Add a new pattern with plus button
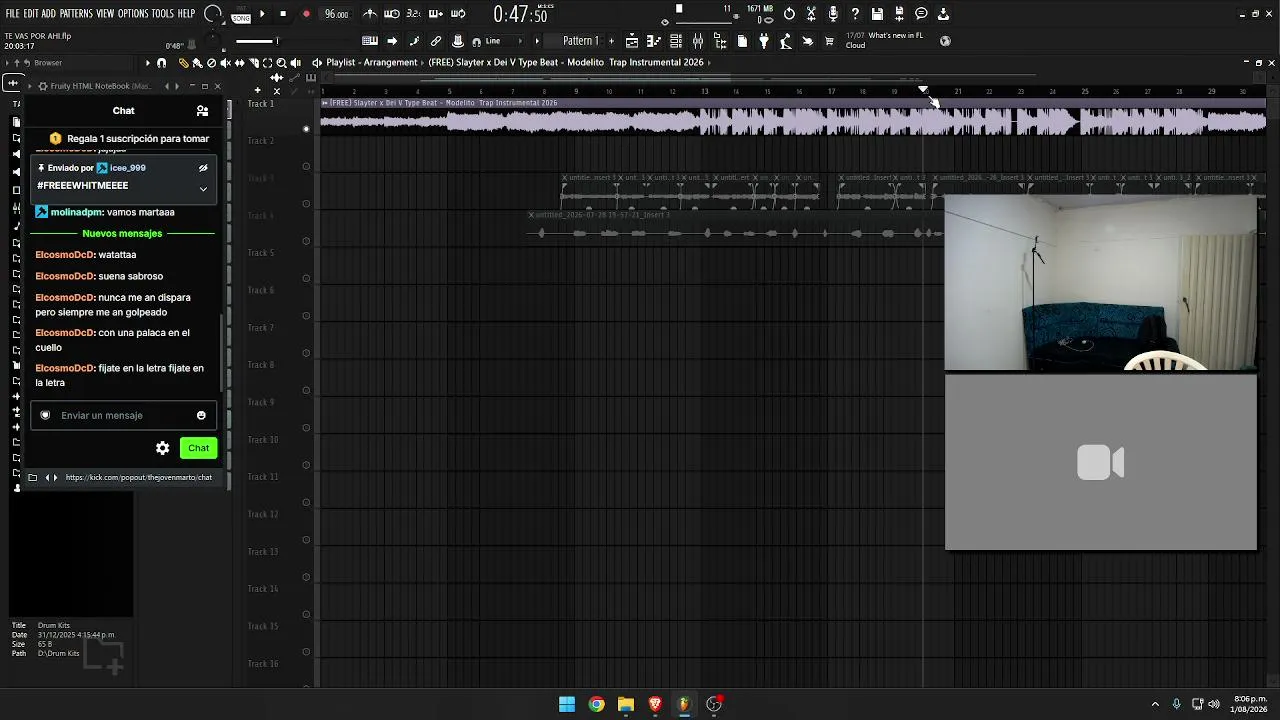 612,41
